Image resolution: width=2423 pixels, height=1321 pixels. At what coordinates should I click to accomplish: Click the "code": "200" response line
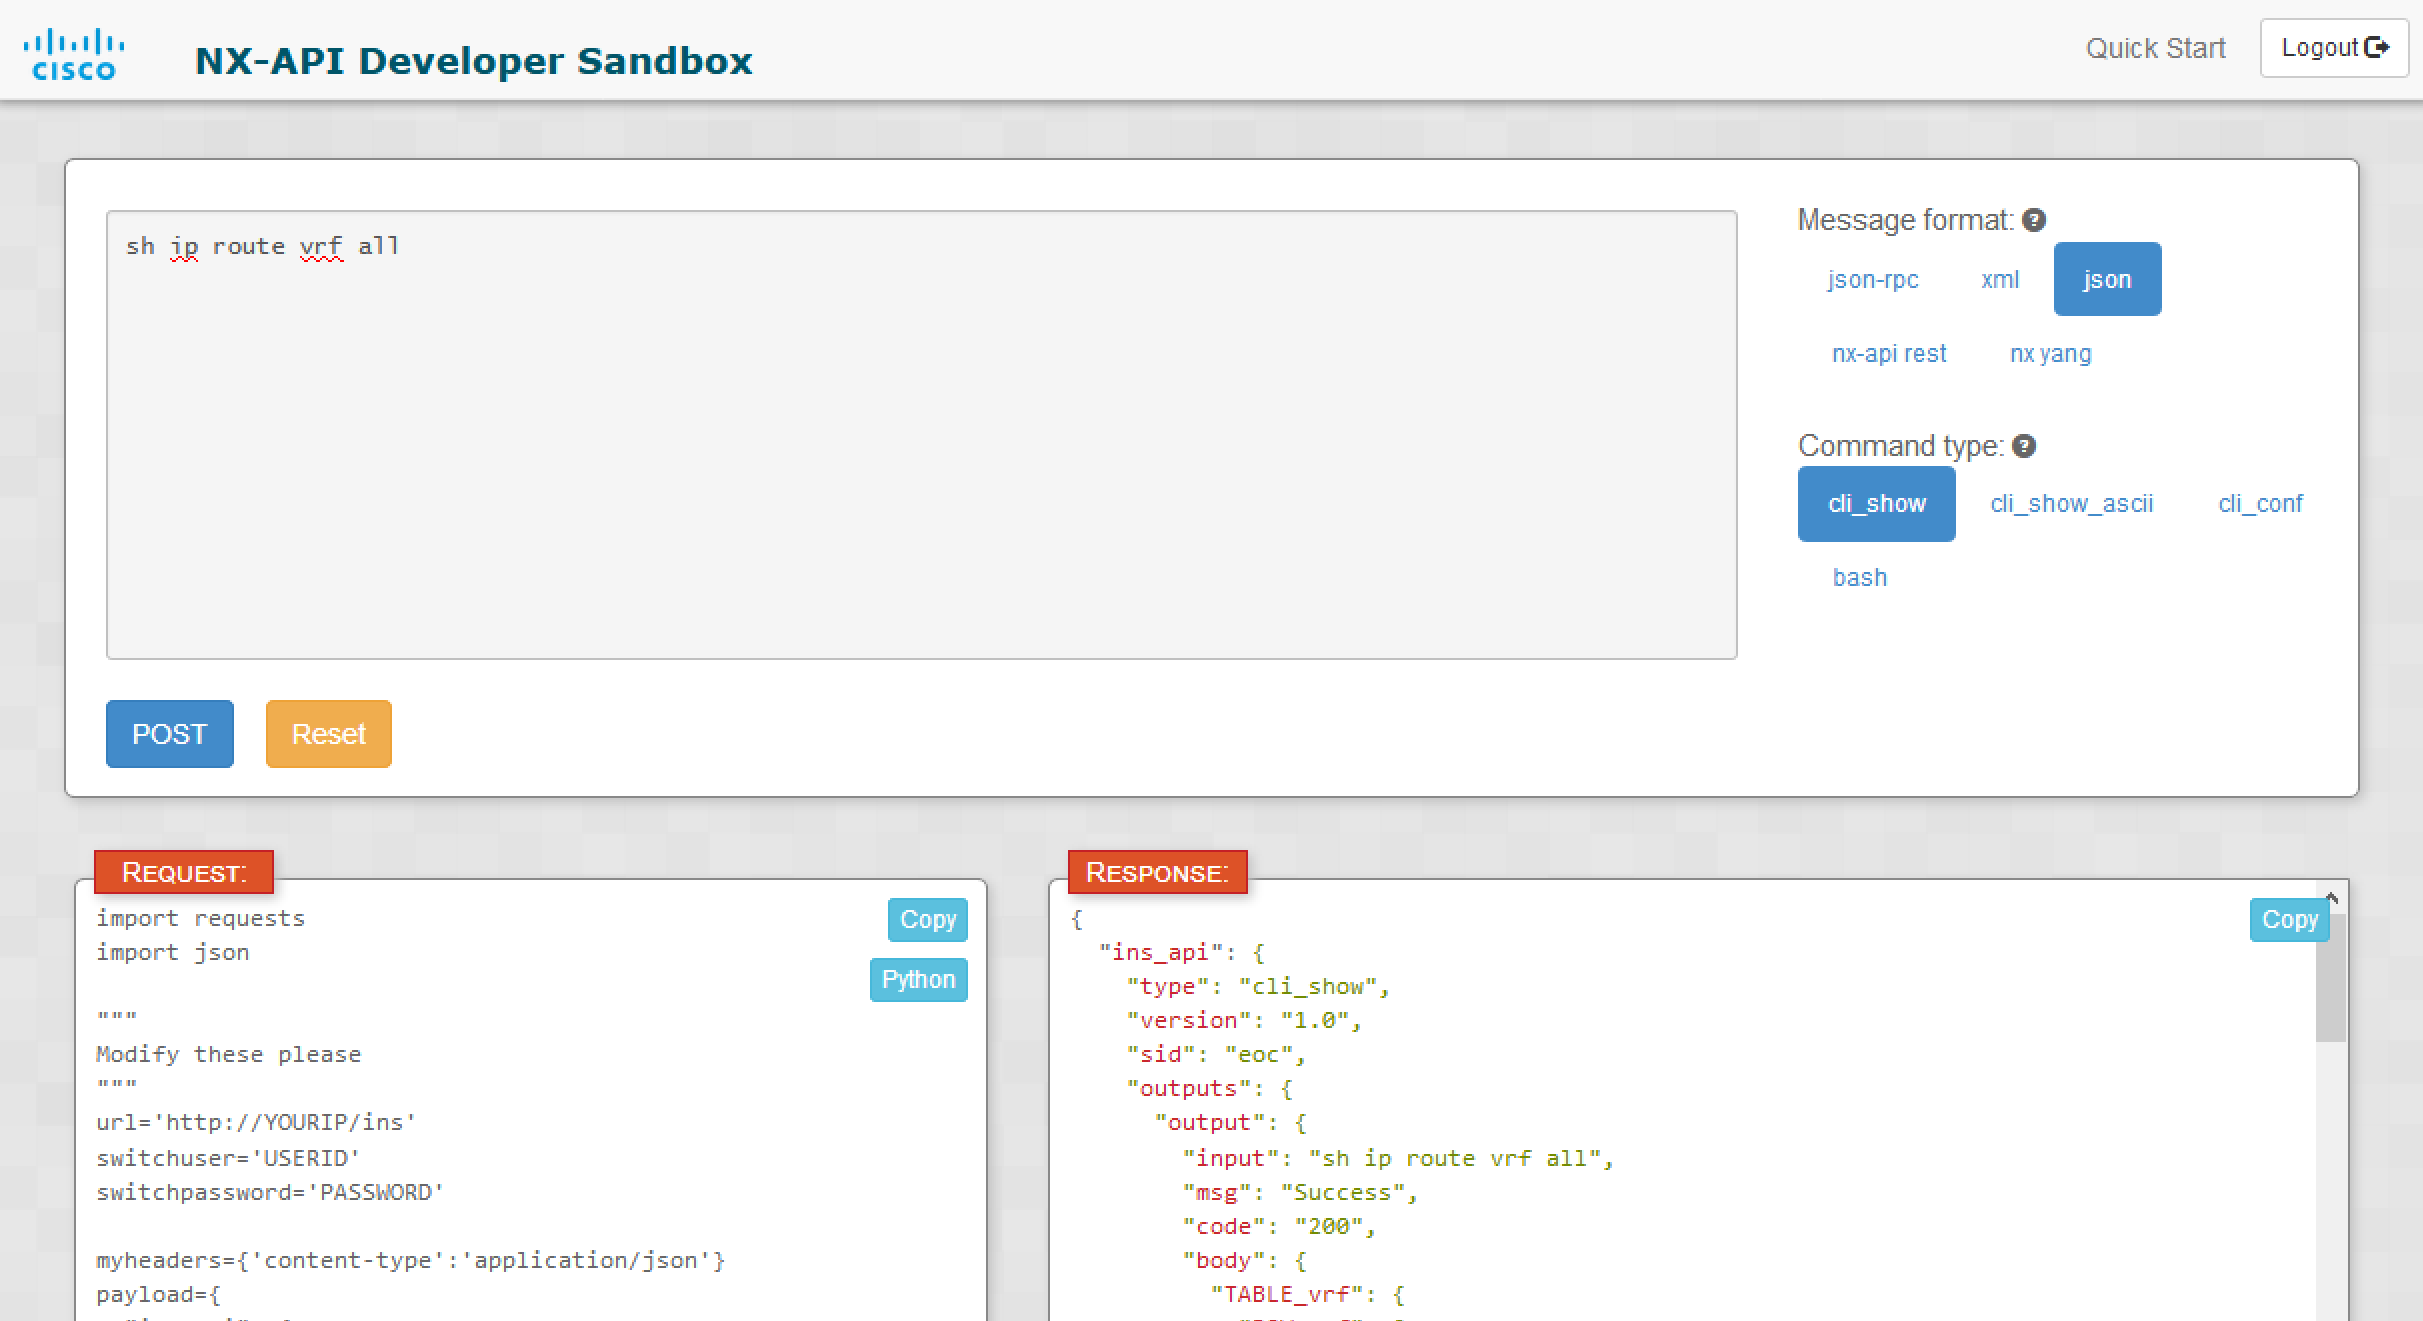pyautogui.click(x=1279, y=1226)
